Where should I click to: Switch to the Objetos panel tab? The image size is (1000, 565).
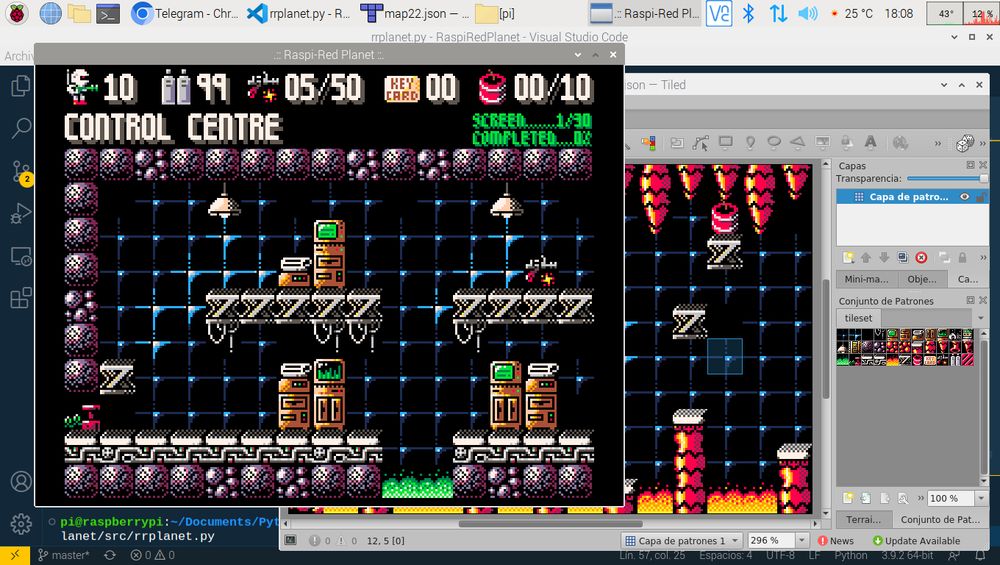tap(922, 279)
